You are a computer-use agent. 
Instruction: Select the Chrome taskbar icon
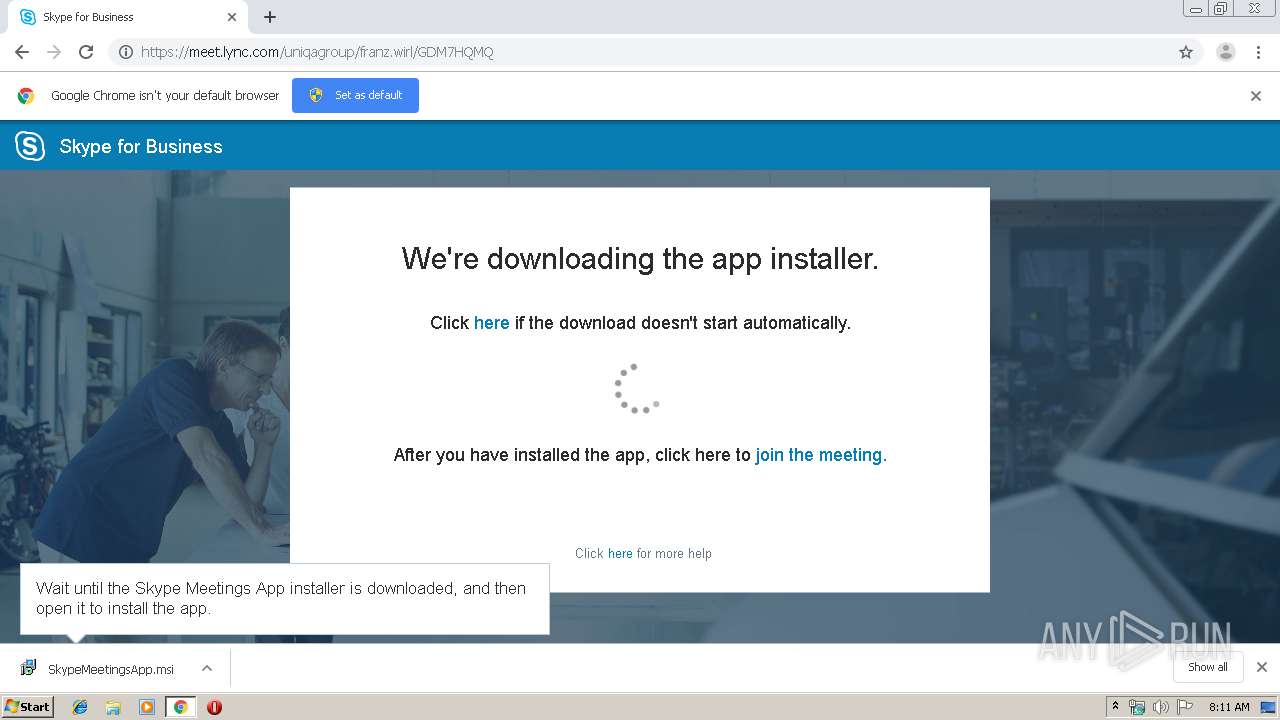(180, 707)
